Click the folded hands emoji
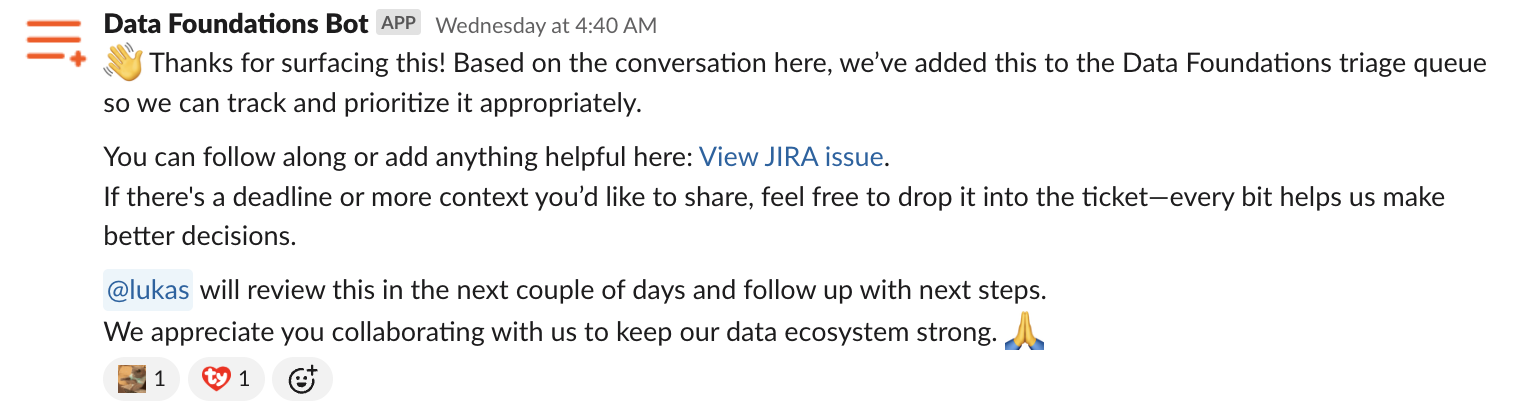 pyautogui.click(x=1026, y=331)
